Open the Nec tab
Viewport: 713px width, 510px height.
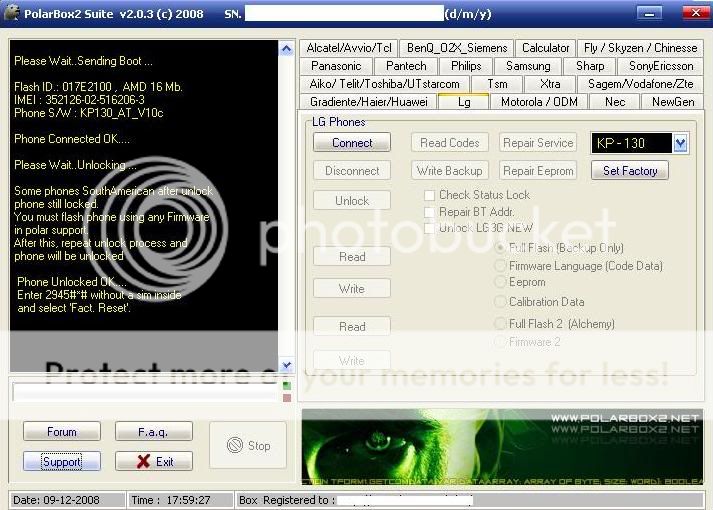[615, 102]
